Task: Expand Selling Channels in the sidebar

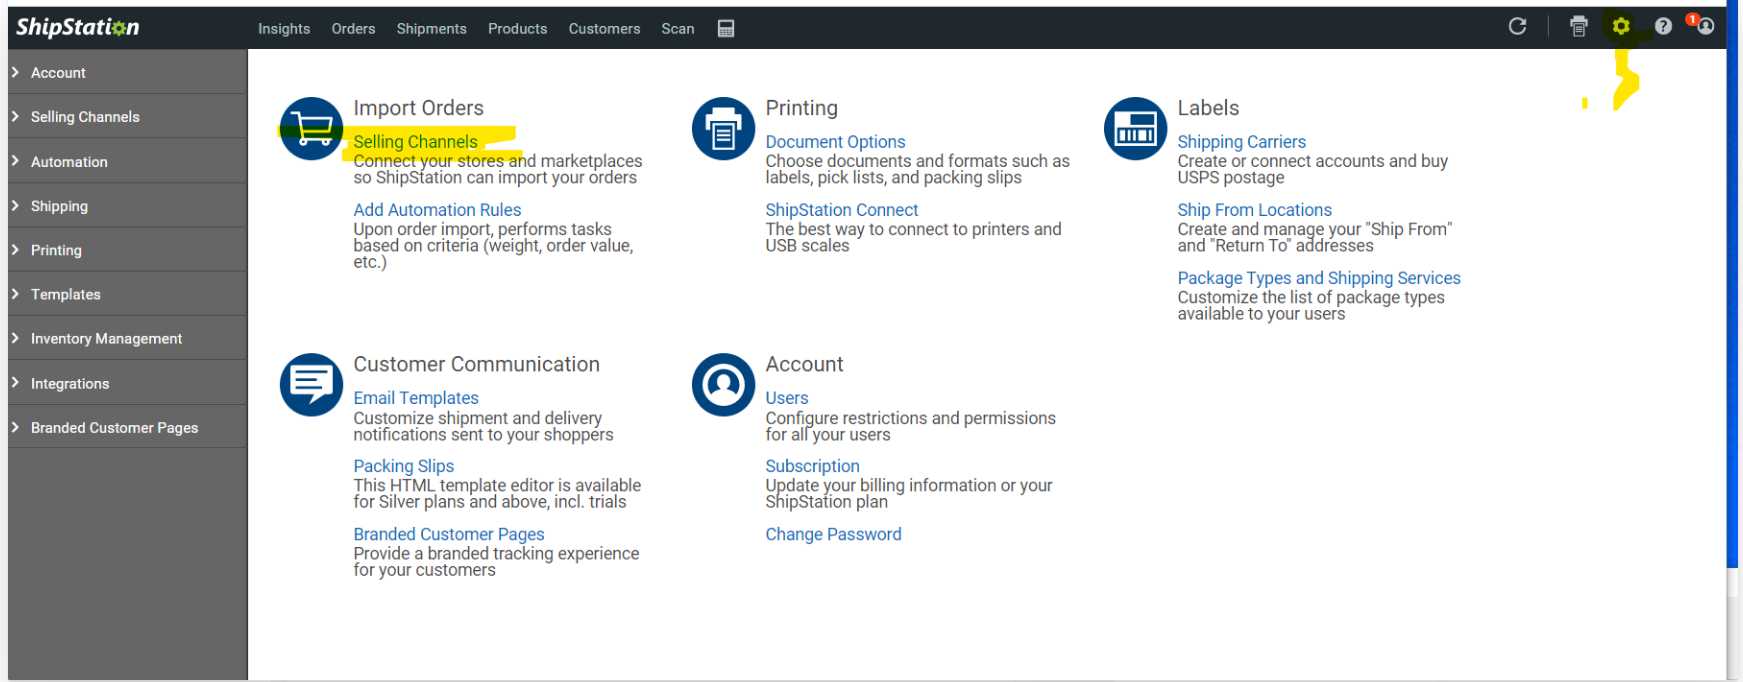Action: (x=85, y=117)
